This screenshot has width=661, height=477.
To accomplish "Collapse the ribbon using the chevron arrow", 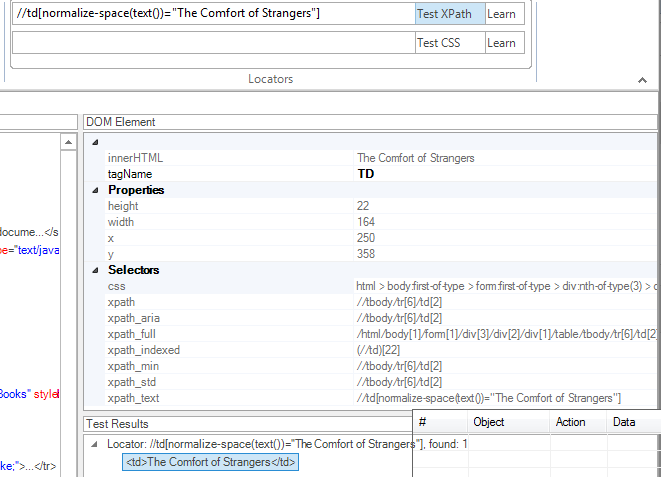I will (x=642, y=80).
